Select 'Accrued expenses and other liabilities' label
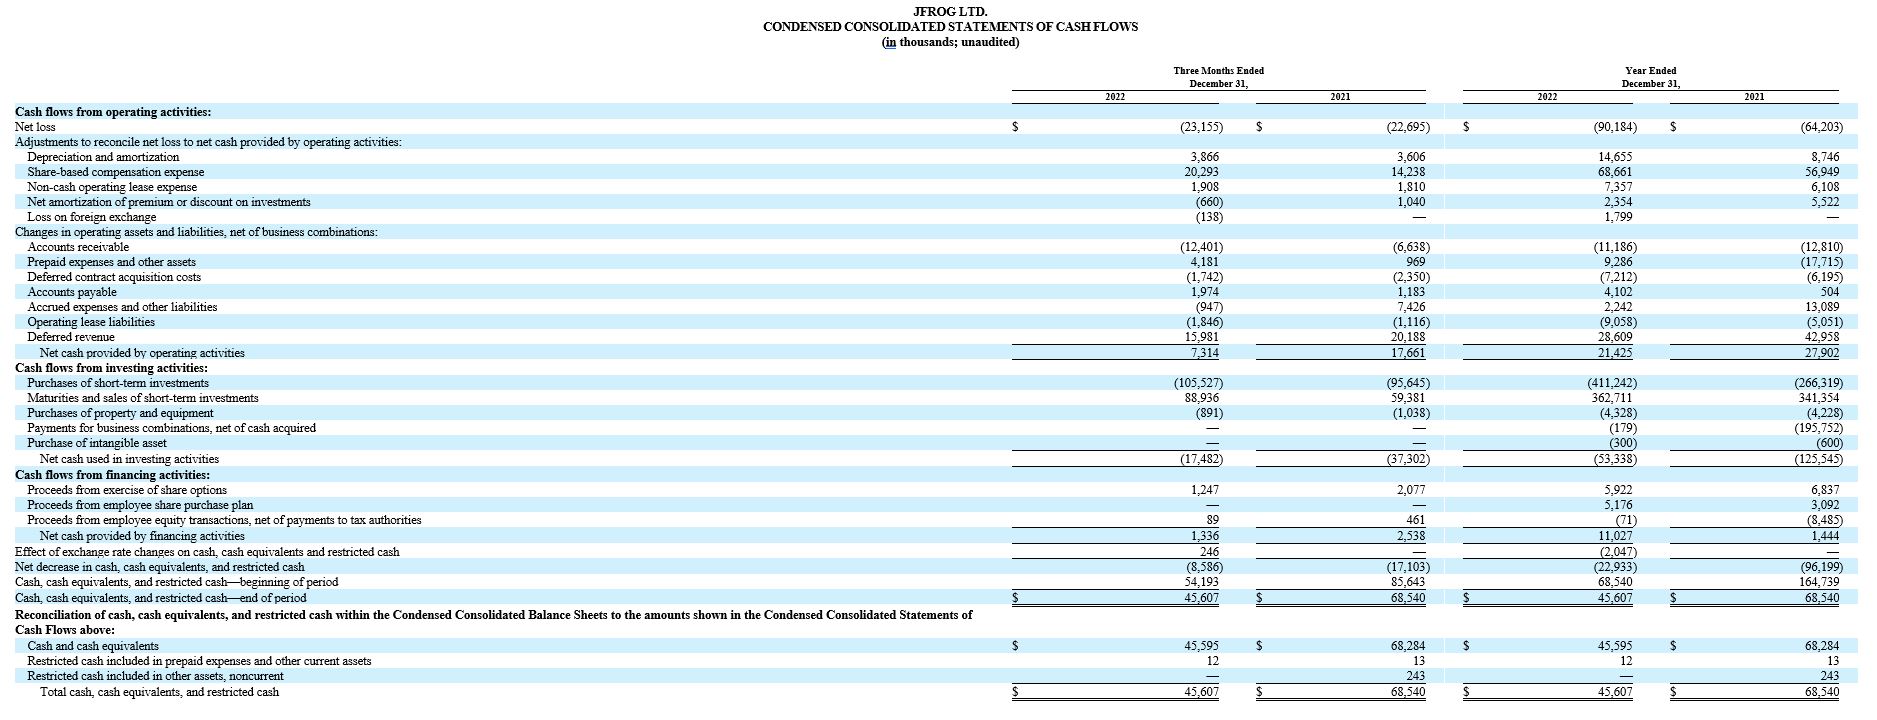This screenshot has height=720, width=1877. point(122,307)
